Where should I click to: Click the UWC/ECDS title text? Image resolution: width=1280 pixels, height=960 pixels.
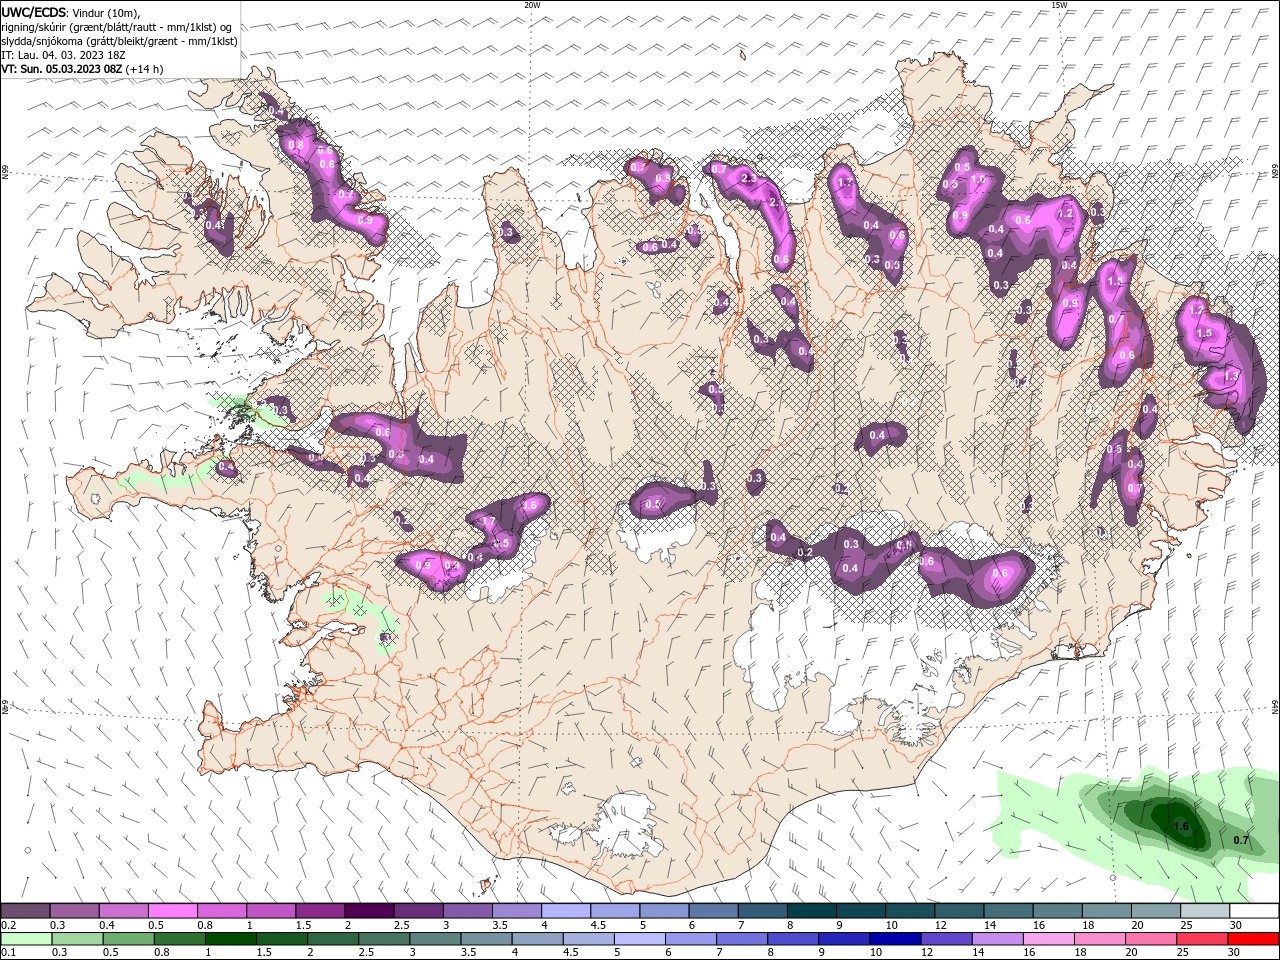pyautogui.click(x=34, y=11)
